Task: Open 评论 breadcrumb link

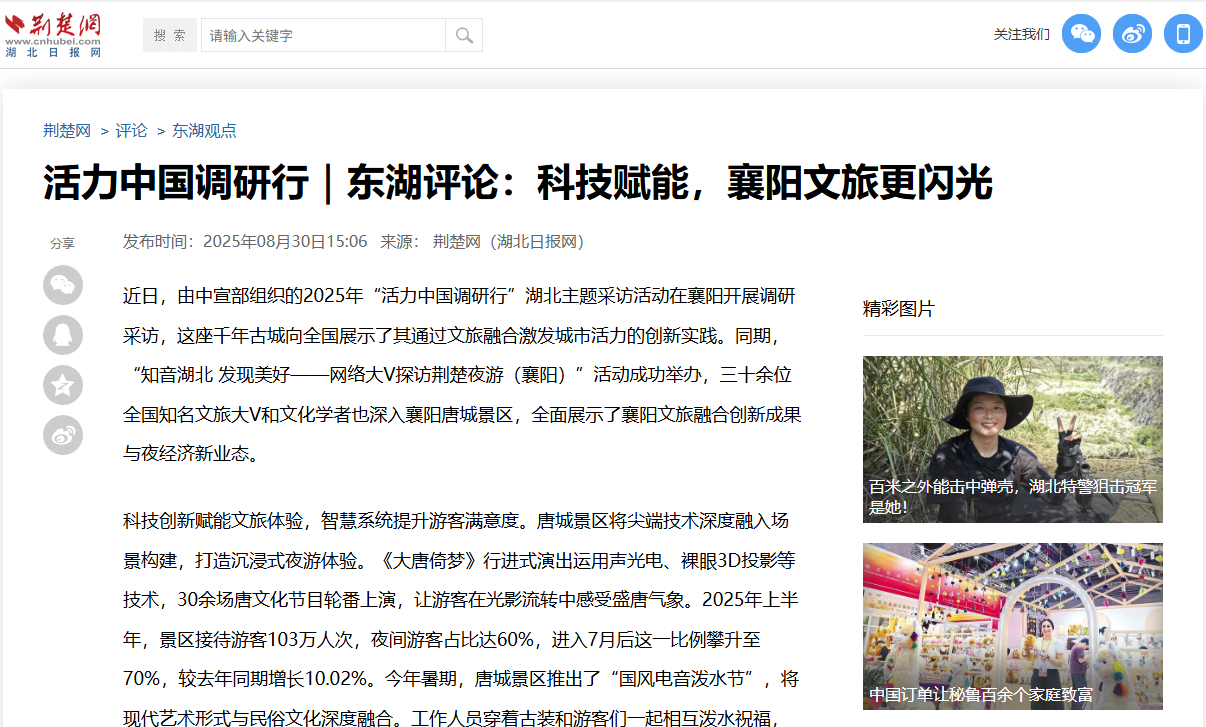Action: [x=131, y=131]
